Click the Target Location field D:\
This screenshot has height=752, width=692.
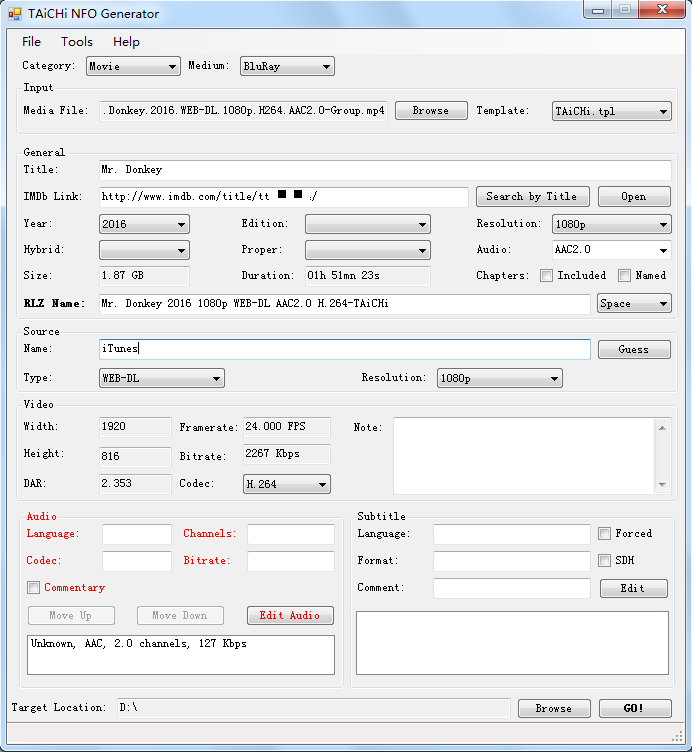(314, 708)
